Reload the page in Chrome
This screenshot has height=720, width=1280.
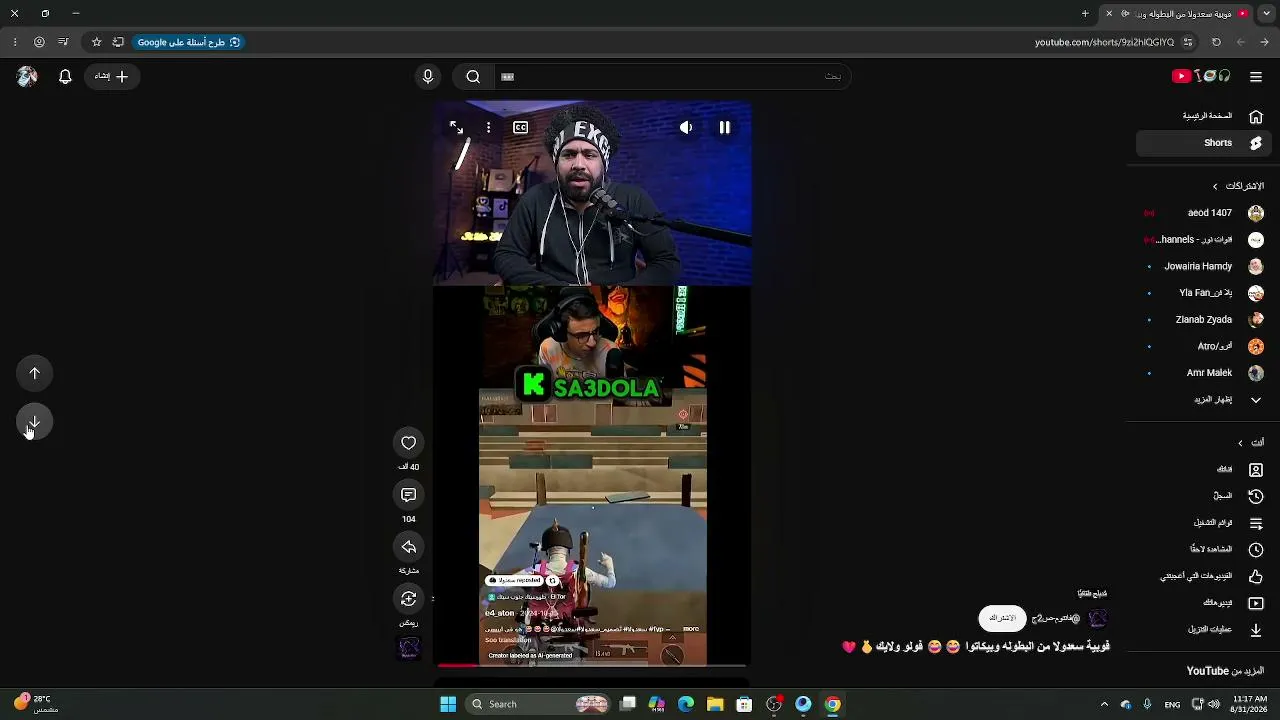tap(1216, 42)
